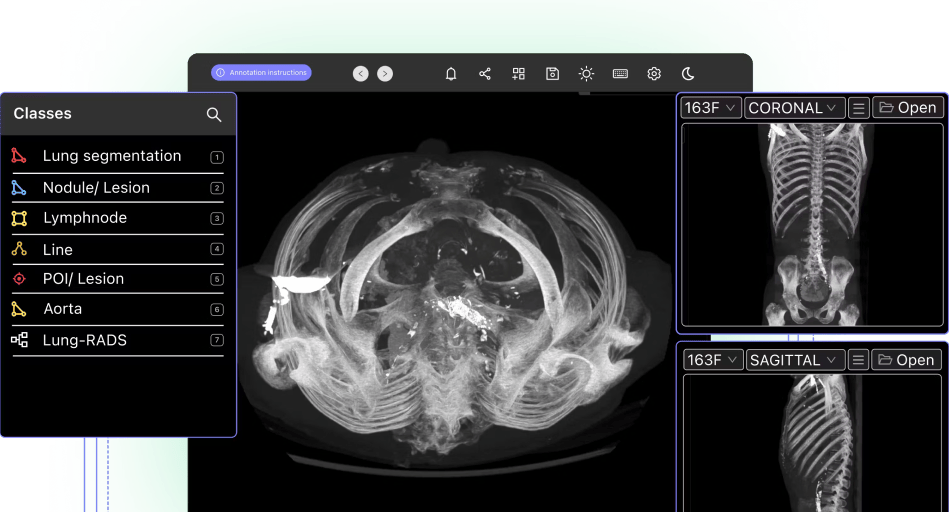The image size is (949, 512).
Task: Adjust brightness with sun icon
Action: [x=586, y=74]
